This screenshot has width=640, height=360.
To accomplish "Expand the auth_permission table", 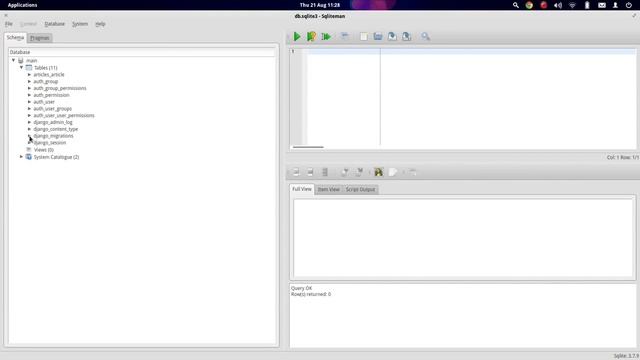I will (29, 95).
